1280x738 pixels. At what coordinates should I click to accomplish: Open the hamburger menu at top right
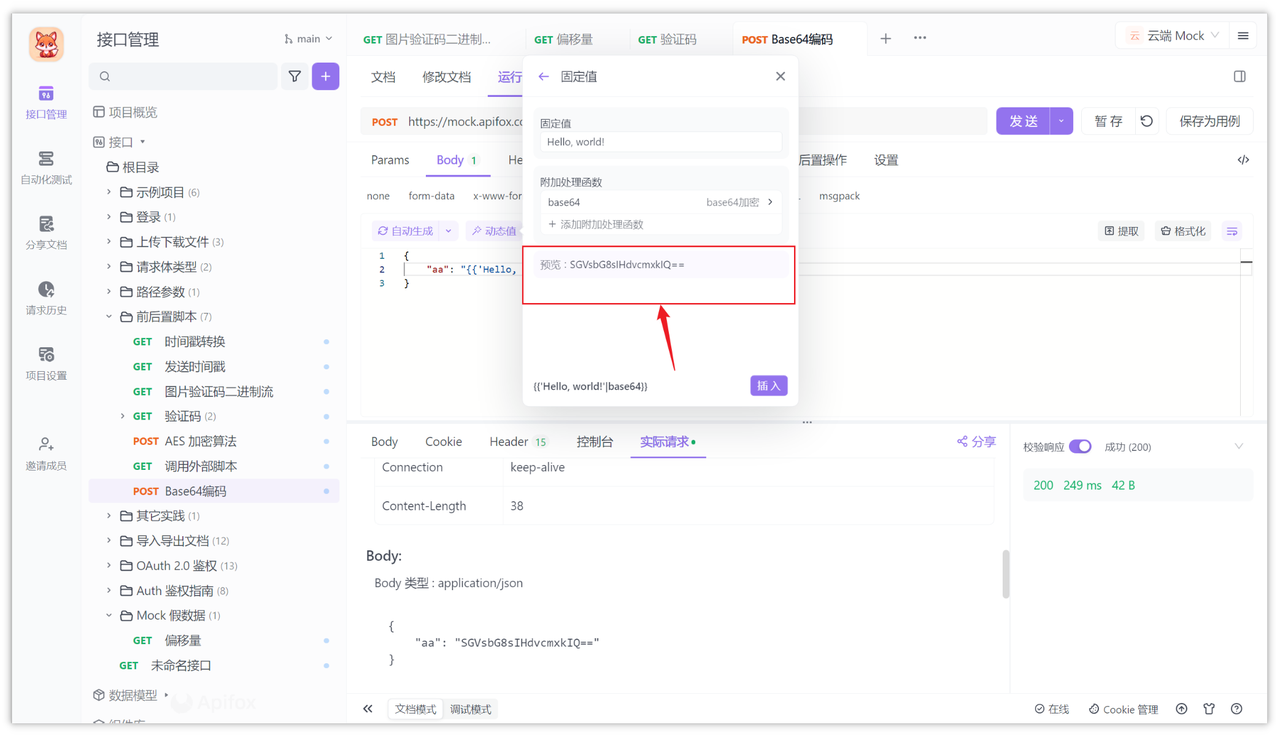(x=1243, y=36)
